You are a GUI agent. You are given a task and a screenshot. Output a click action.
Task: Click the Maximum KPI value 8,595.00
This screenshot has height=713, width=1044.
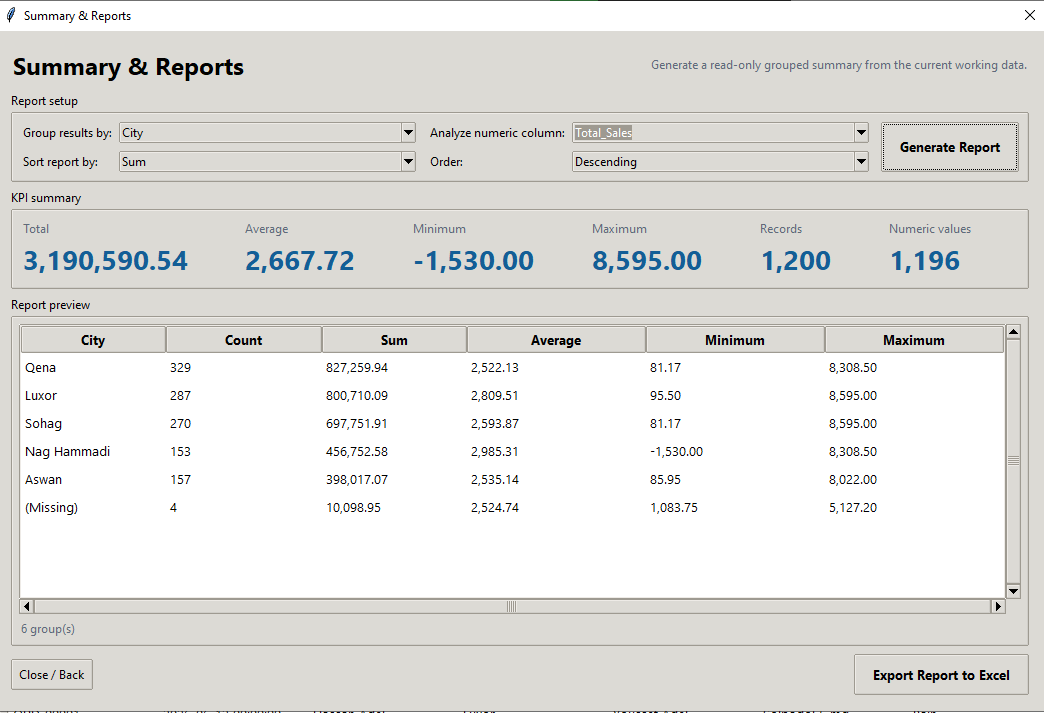(x=647, y=260)
